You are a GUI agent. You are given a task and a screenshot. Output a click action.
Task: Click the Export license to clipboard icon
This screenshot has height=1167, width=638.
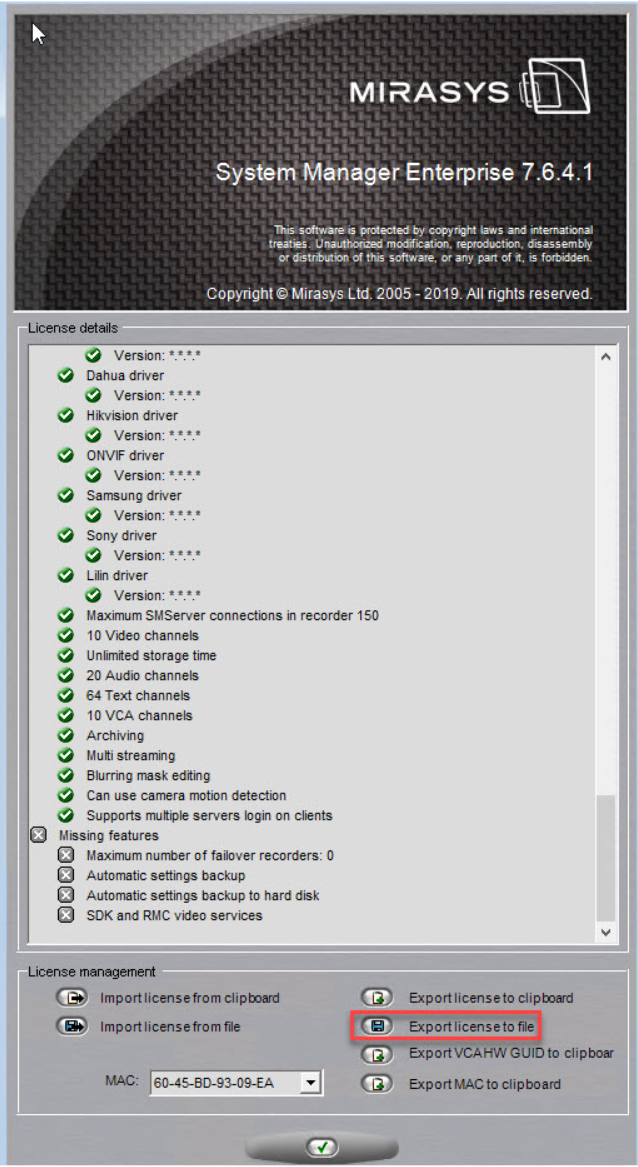pyautogui.click(x=377, y=997)
